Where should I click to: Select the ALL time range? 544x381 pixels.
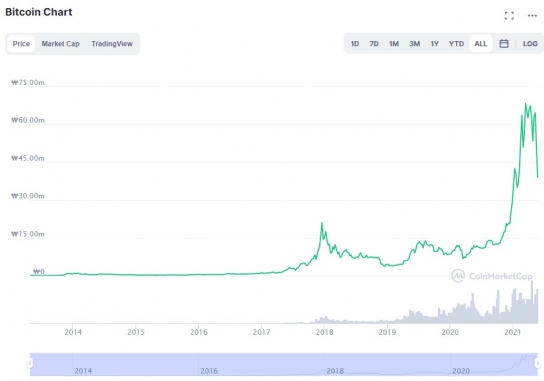[x=481, y=44]
